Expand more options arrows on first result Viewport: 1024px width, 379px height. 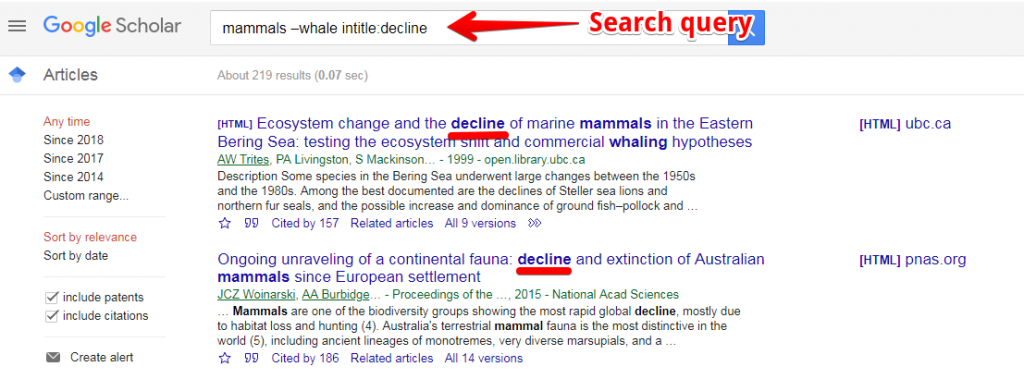click(x=534, y=223)
